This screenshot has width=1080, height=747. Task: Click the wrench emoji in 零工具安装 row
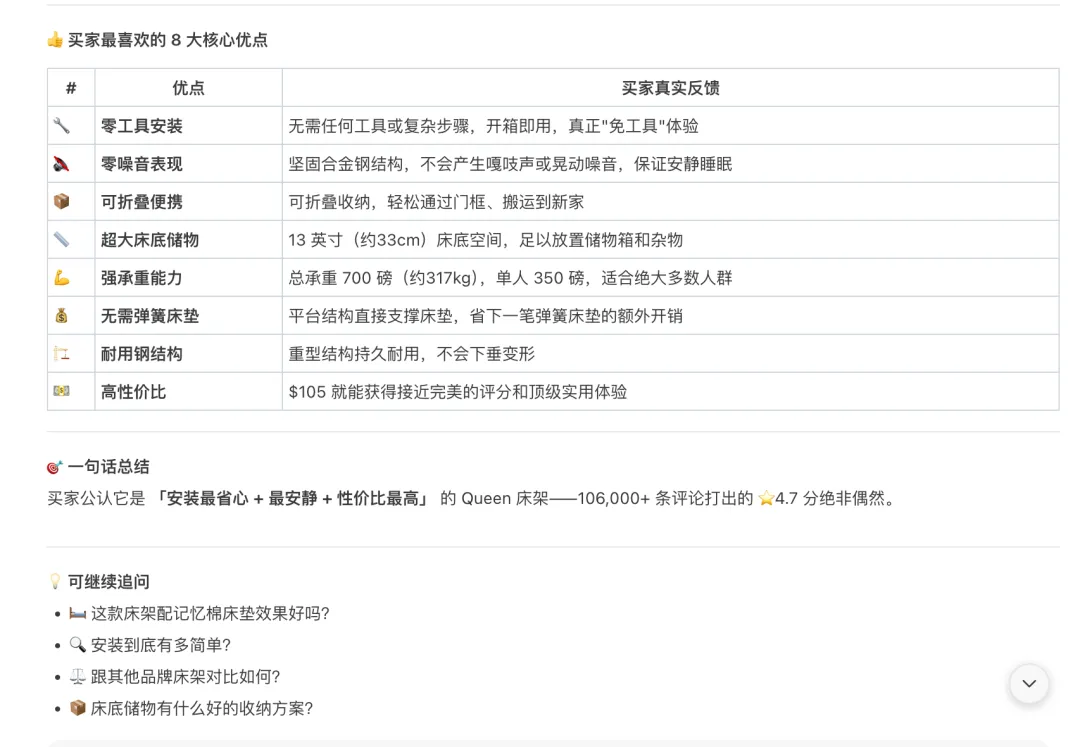61,125
